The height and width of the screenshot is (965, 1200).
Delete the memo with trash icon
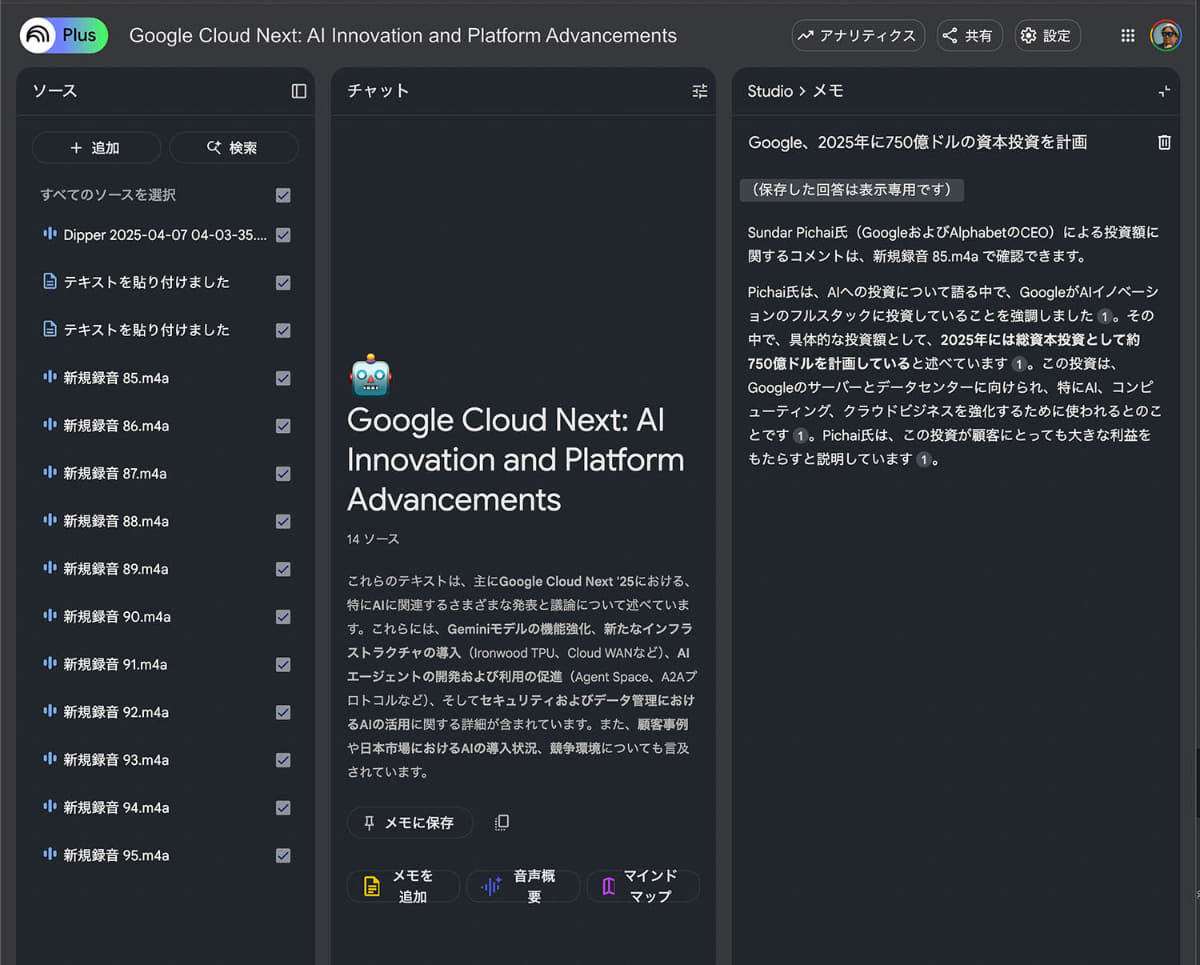click(1164, 143)
